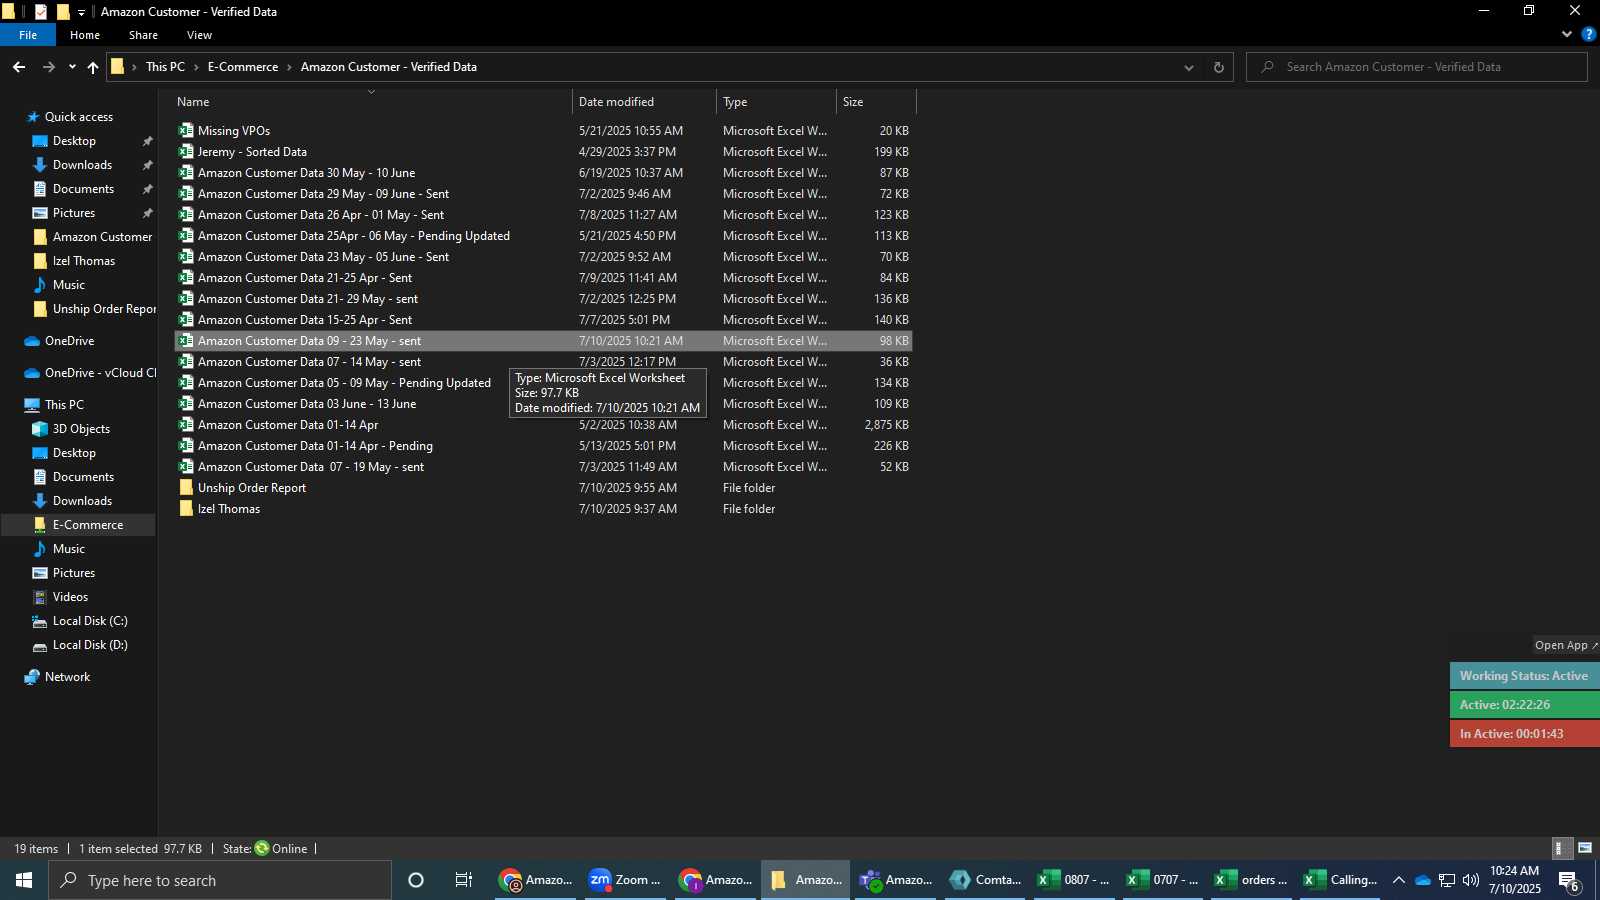1600x900 pixels.
Task: Open Local Disk (D:)
Action: click(90, 645)
